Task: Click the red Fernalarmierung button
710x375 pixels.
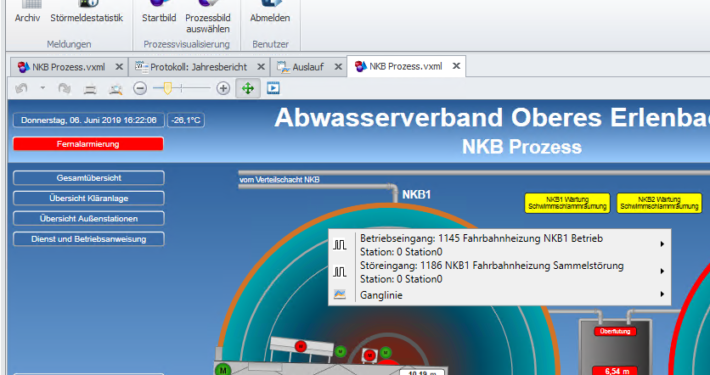Action: 88,144
